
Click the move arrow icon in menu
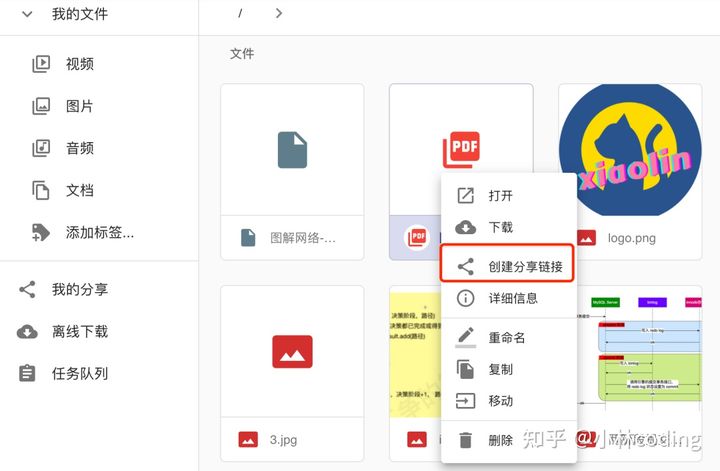click(x=465, y=401)
